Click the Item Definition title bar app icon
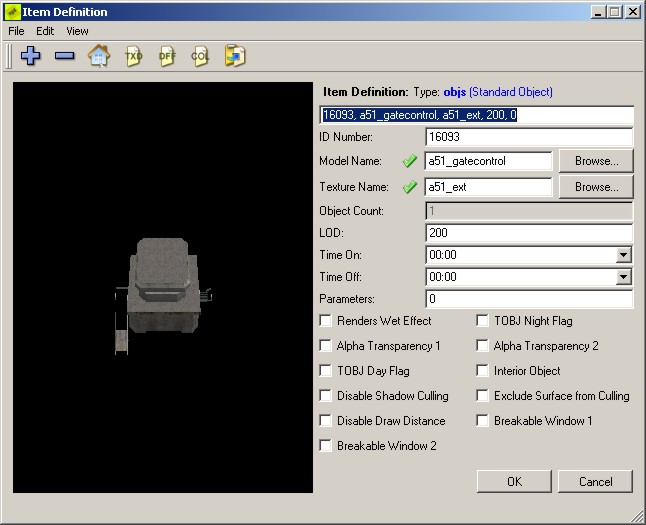This screenshot has height=525, width=646. pos(12,12)
